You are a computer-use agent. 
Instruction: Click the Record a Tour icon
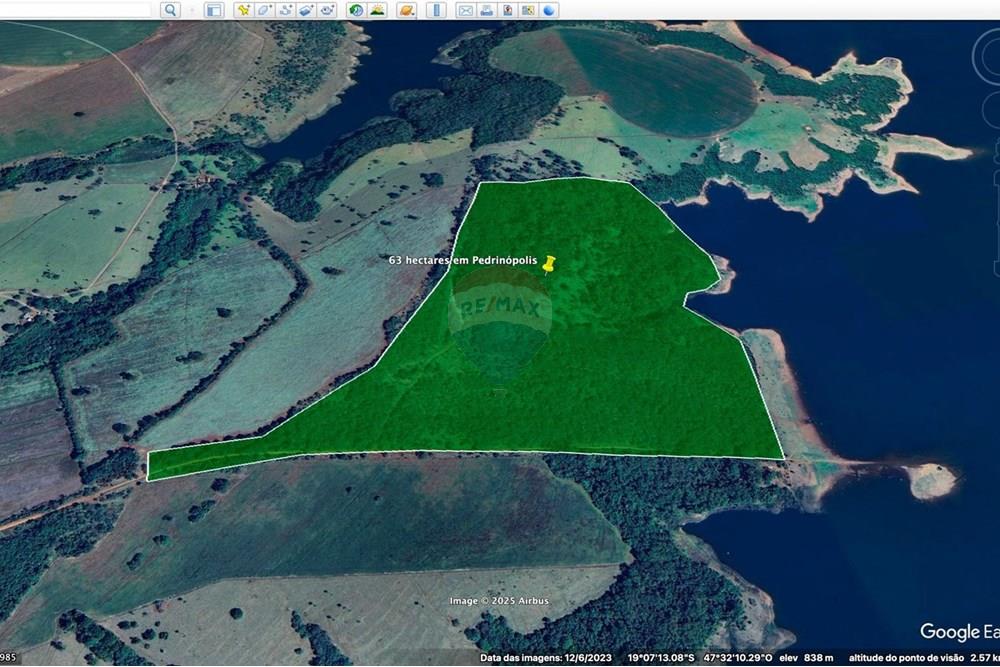[327, 10]
